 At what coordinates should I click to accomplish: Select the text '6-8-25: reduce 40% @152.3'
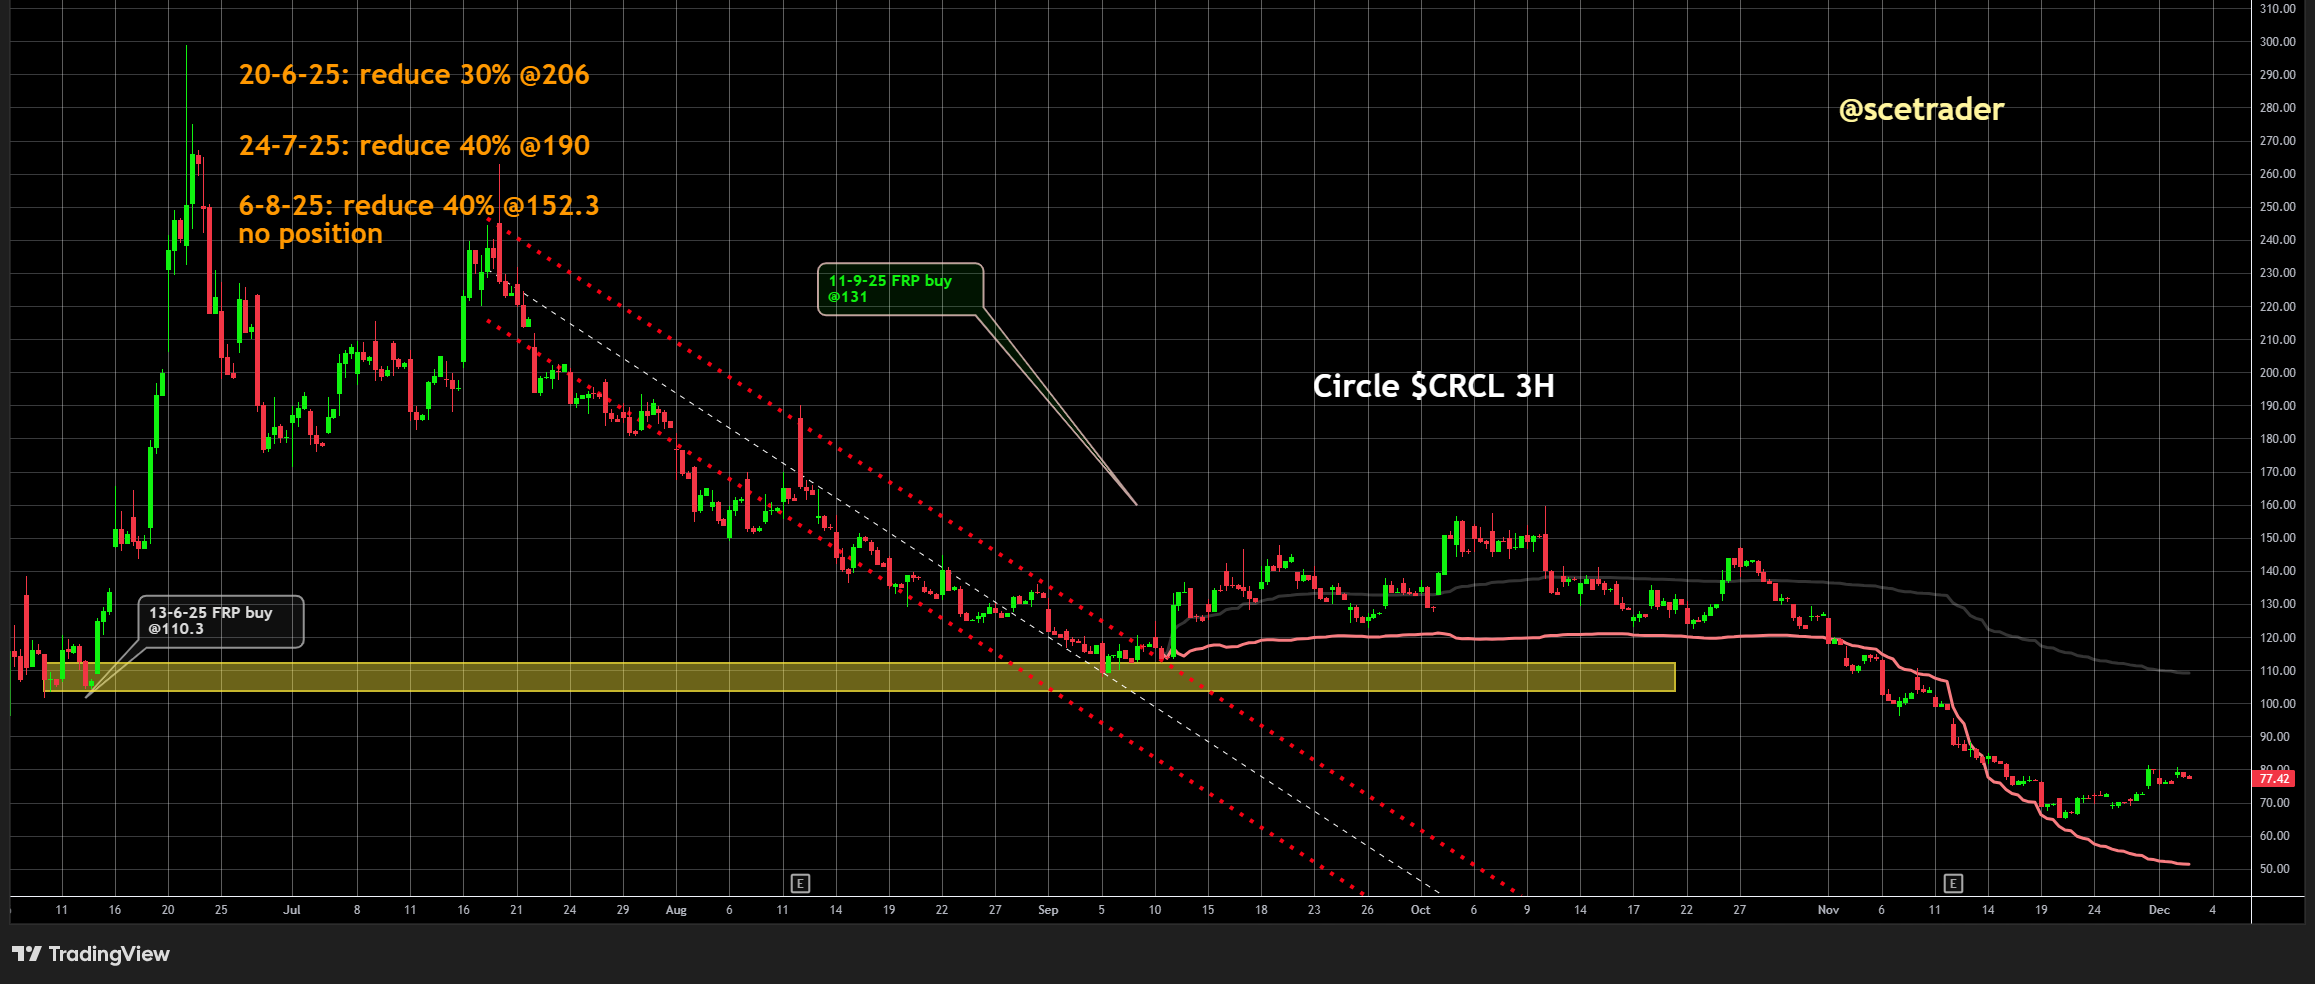click(418, 206)
